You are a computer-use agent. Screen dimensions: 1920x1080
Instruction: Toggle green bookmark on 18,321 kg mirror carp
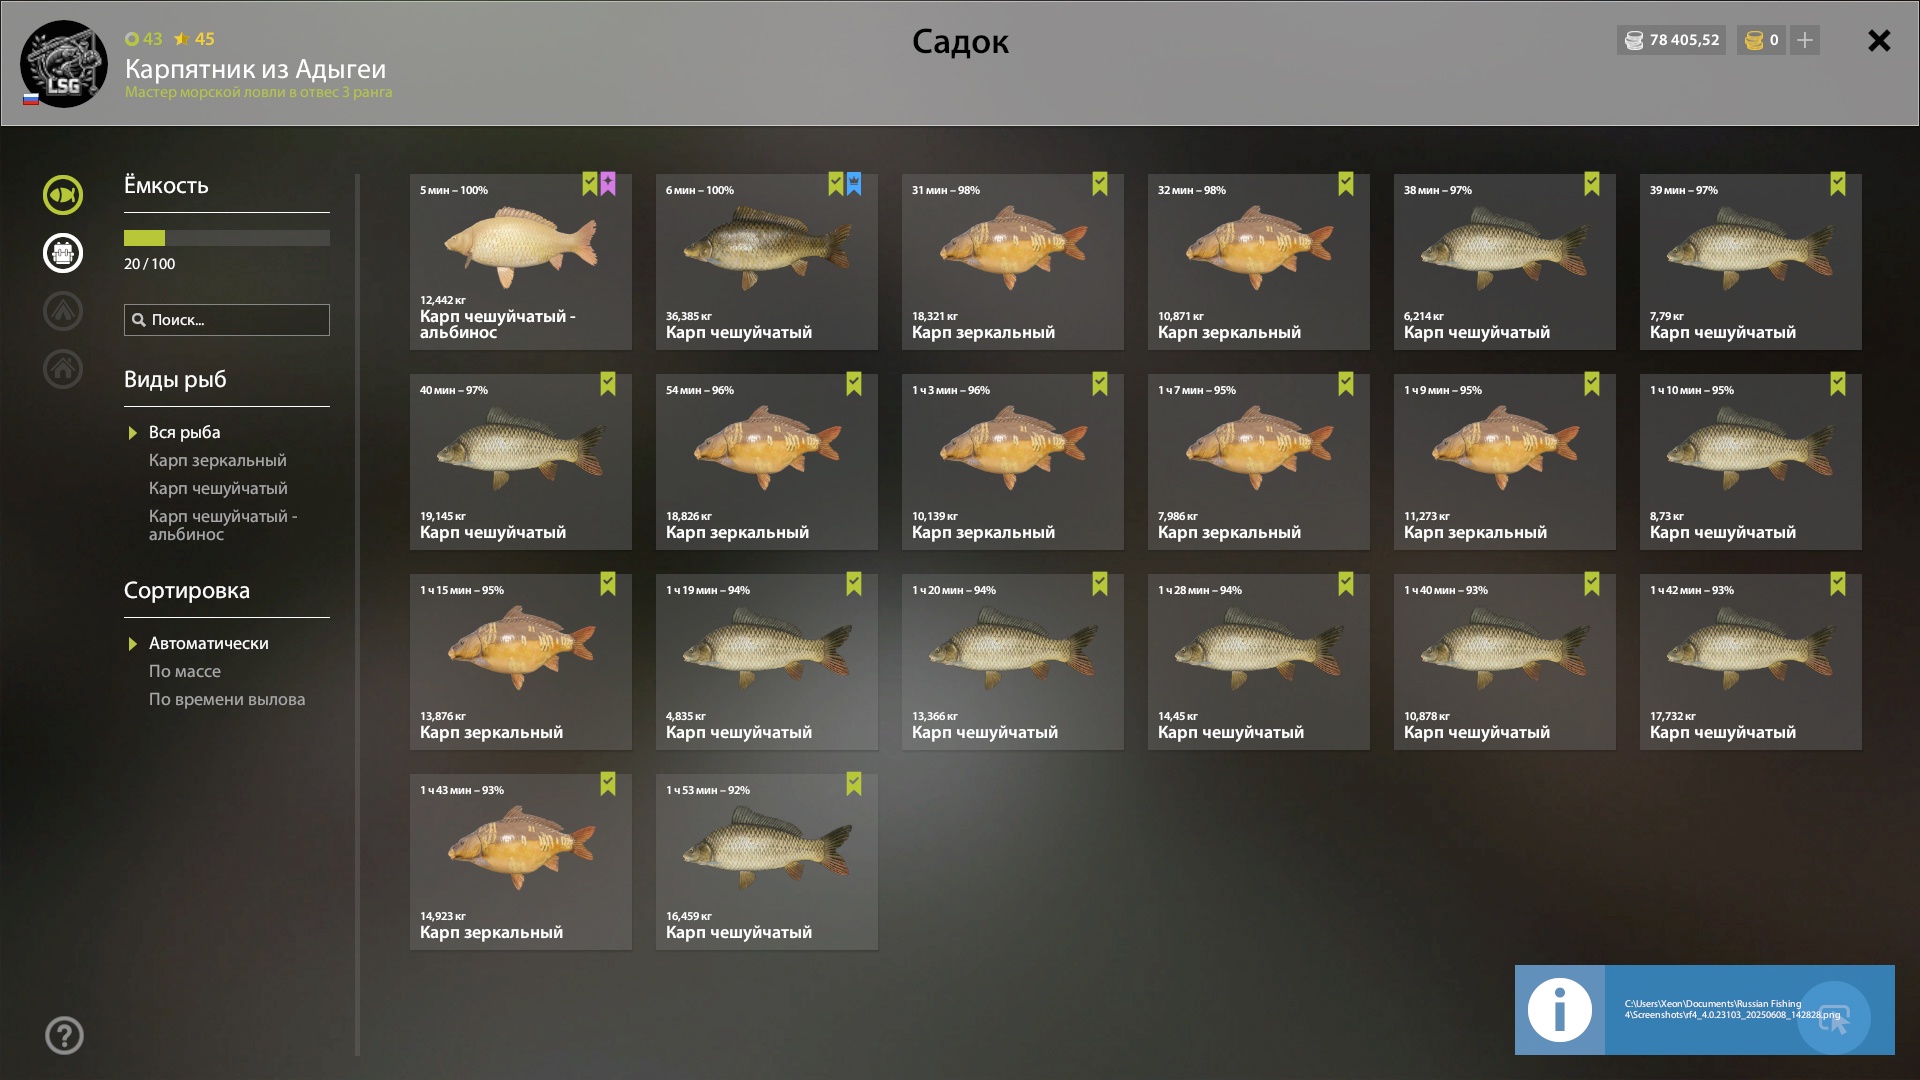[x=1100, y=184]
